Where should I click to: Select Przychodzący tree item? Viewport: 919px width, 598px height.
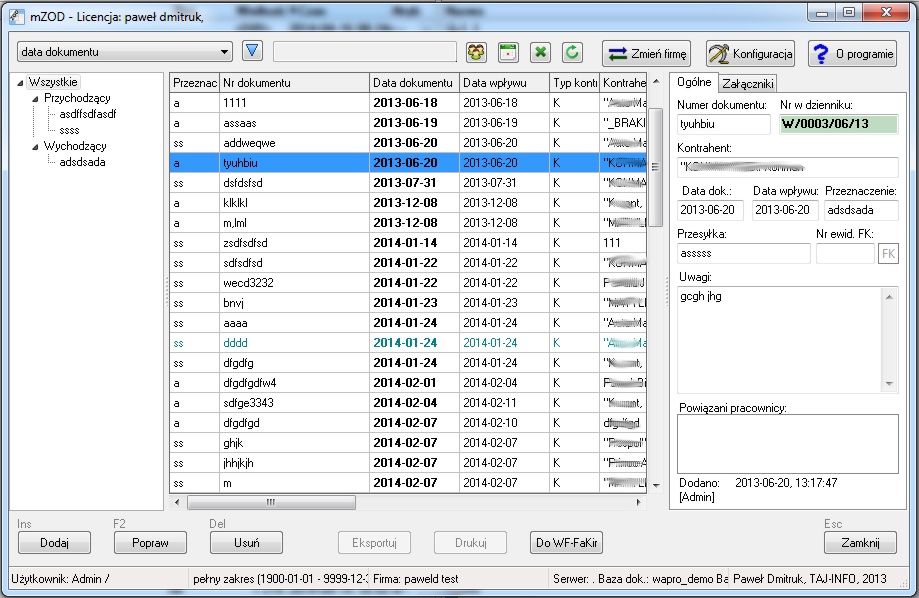[x=77, y=98]
